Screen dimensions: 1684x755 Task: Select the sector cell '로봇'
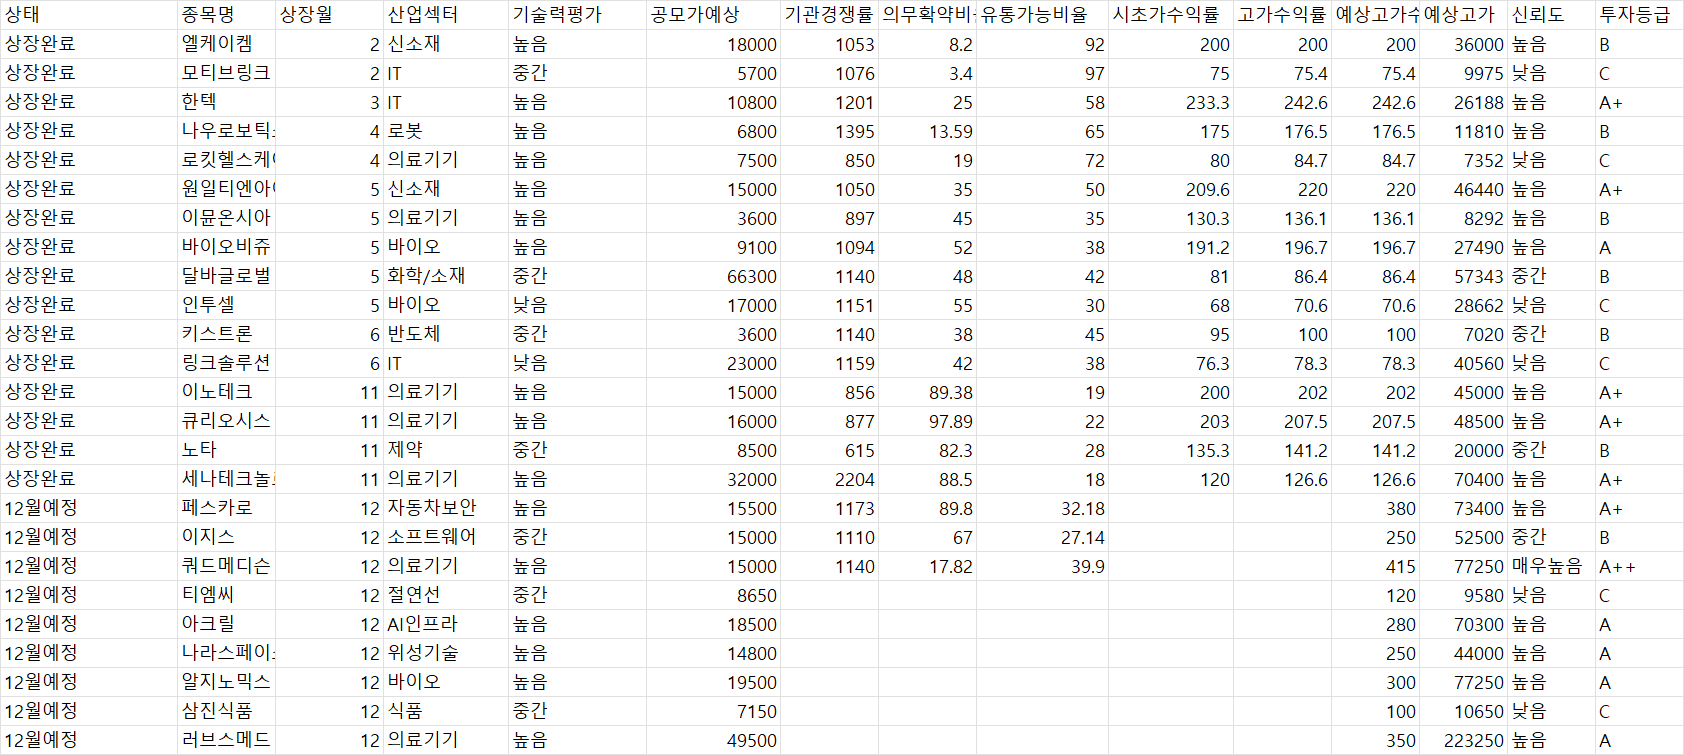pos(446,131)
